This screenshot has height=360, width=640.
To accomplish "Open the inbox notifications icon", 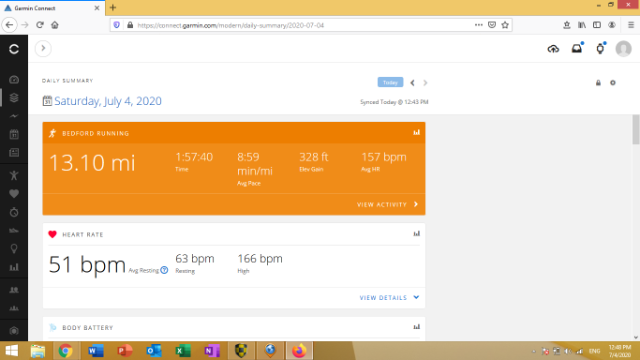I will (x=577, y=49).
